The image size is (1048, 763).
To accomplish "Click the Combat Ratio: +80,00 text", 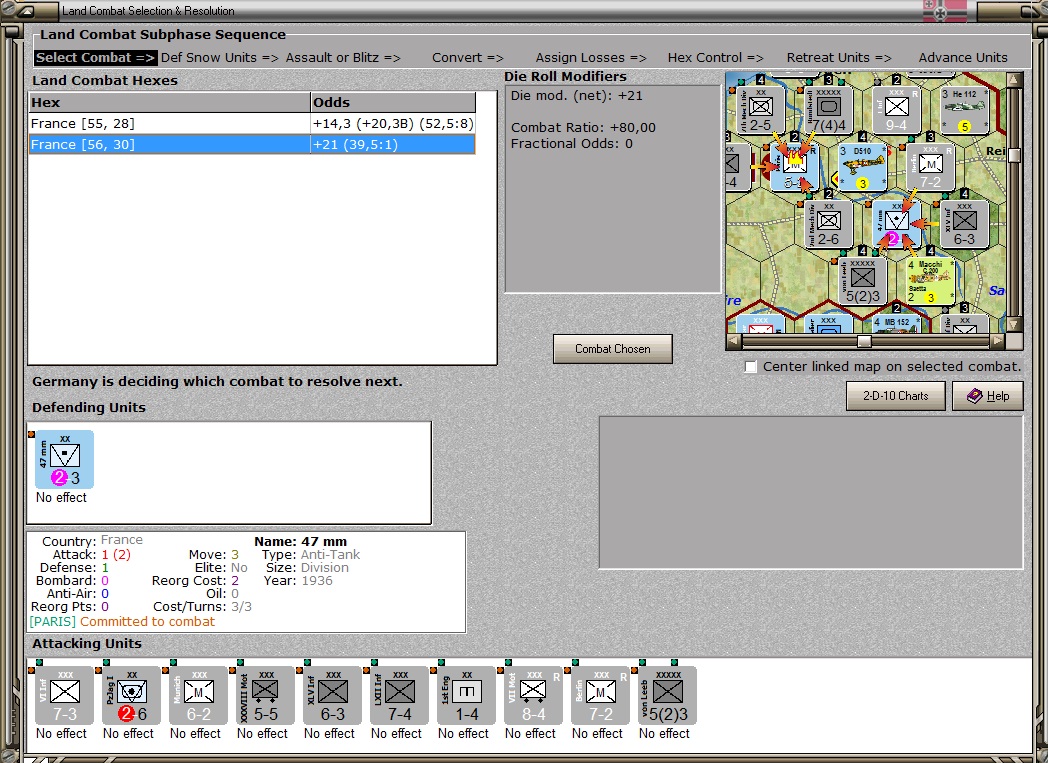I will pyautogui.click(x=583, y=128).
